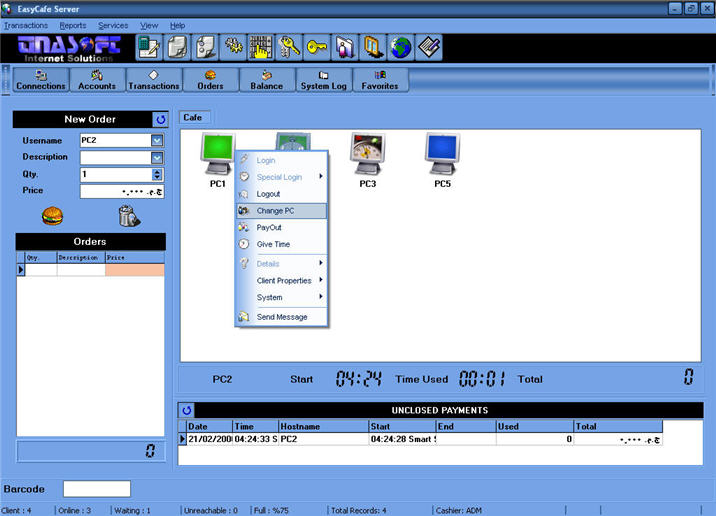
Task: Click the document with dots toolbar icon
Action: [205, 47]
